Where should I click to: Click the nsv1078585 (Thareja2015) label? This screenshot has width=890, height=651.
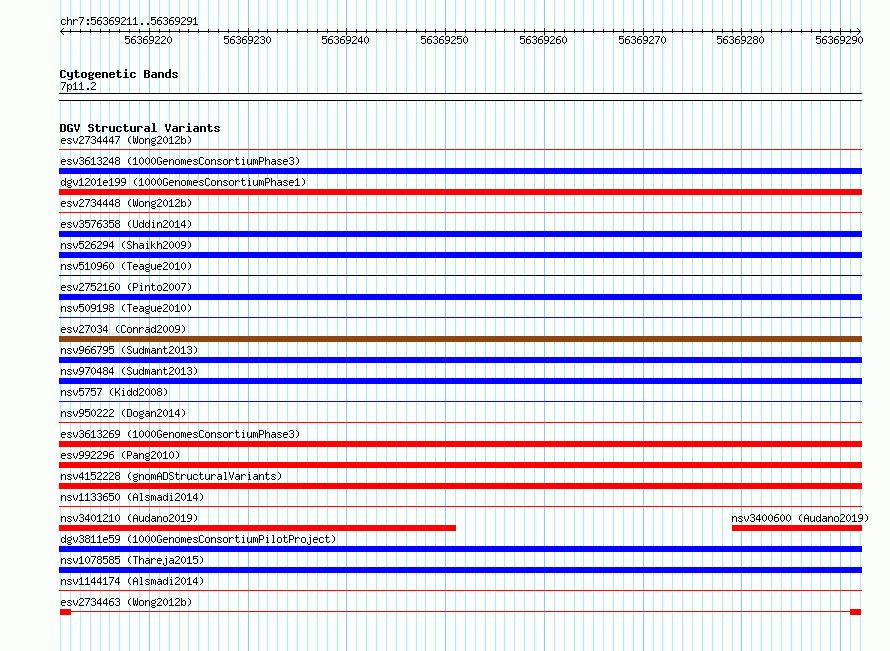[132, 560]
